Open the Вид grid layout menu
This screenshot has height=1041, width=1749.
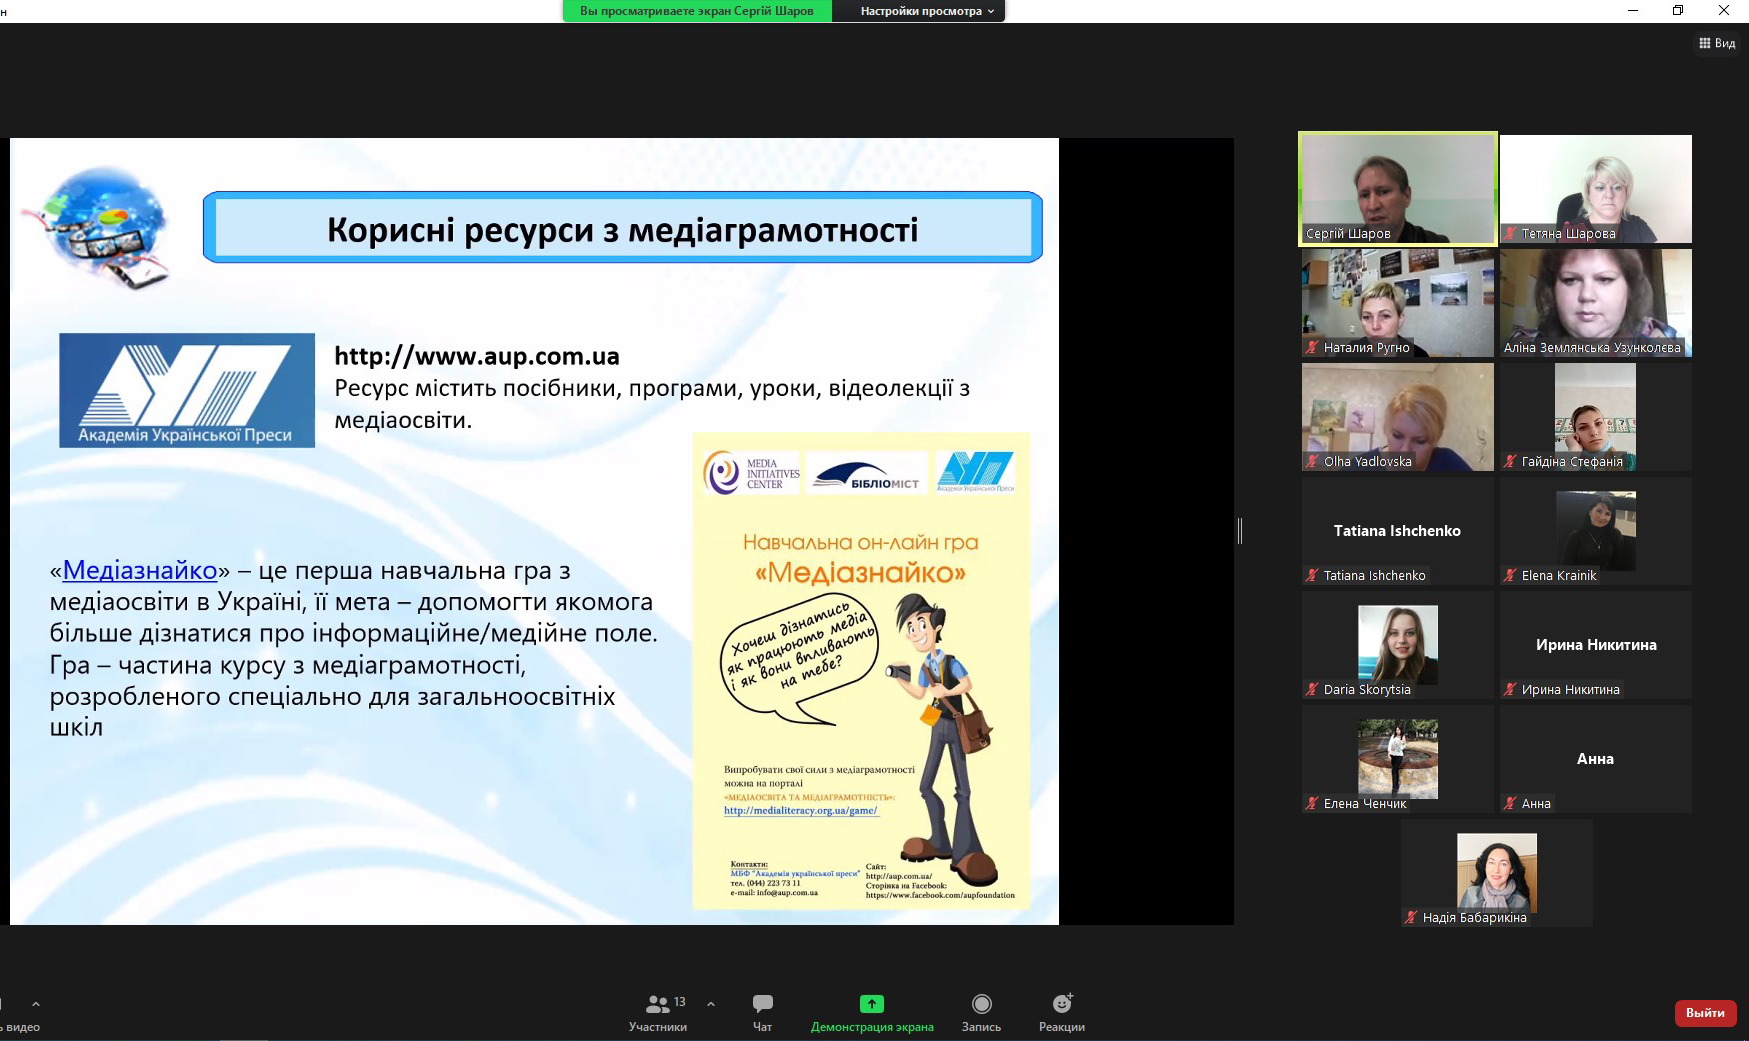point(1717,43)
